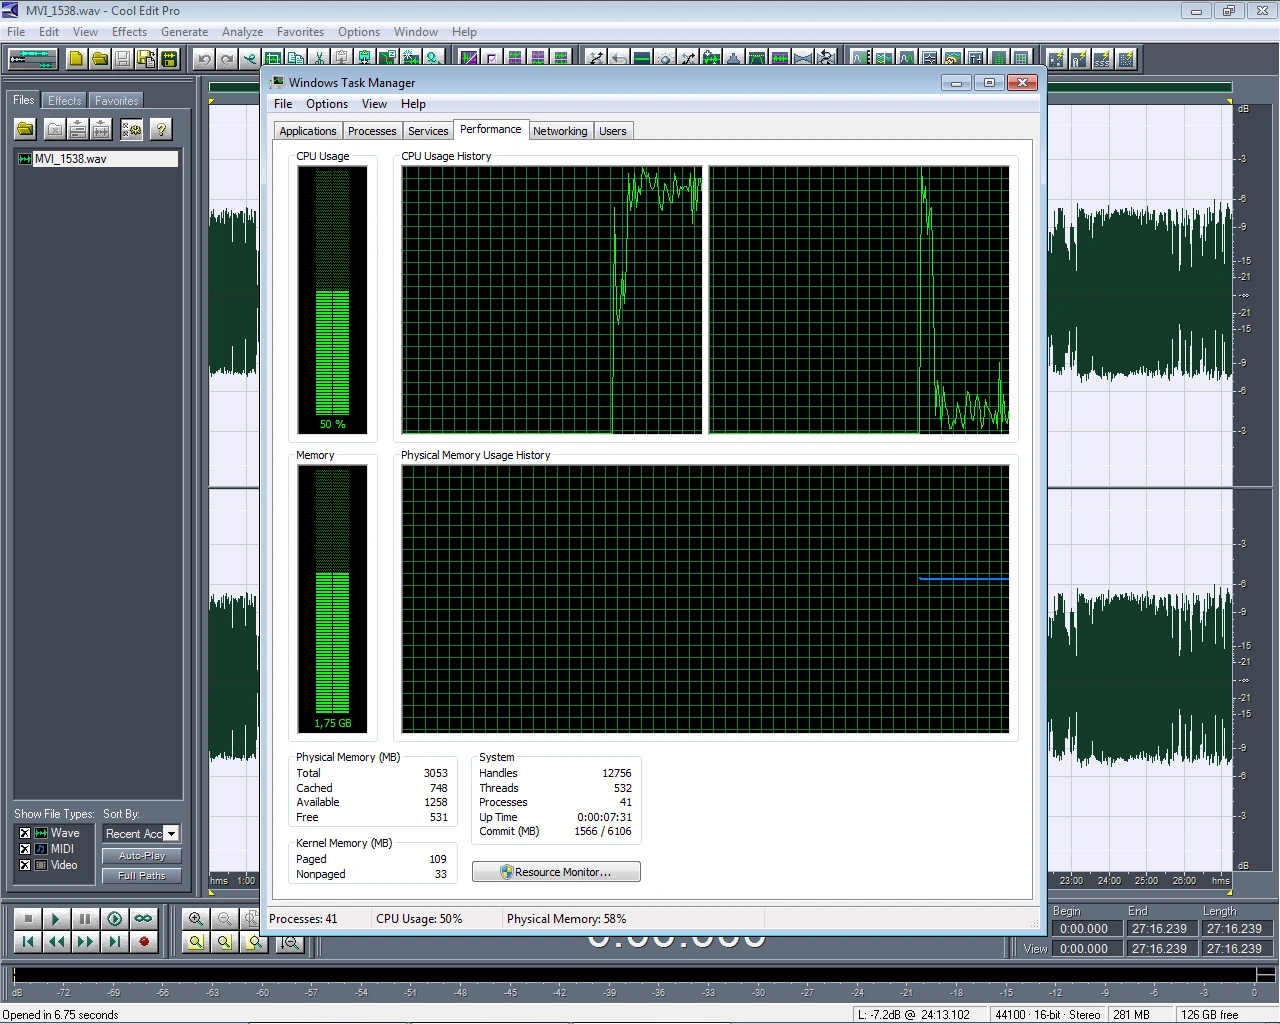Click the yellow question mark help icon
The image size is (1280, 1024).
click(160, 129)
